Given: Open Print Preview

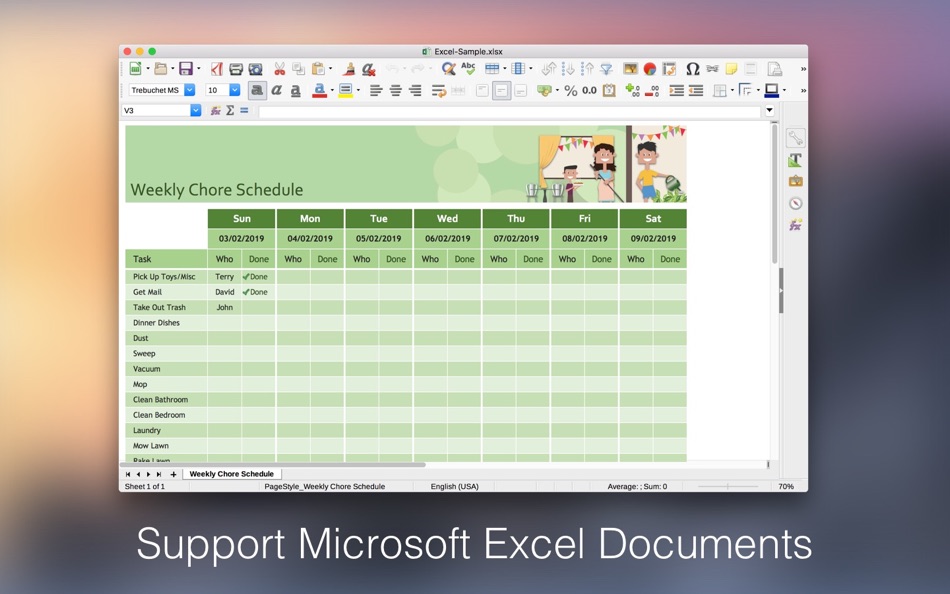Looking at the screenshot, I should (x=256, y=68).
